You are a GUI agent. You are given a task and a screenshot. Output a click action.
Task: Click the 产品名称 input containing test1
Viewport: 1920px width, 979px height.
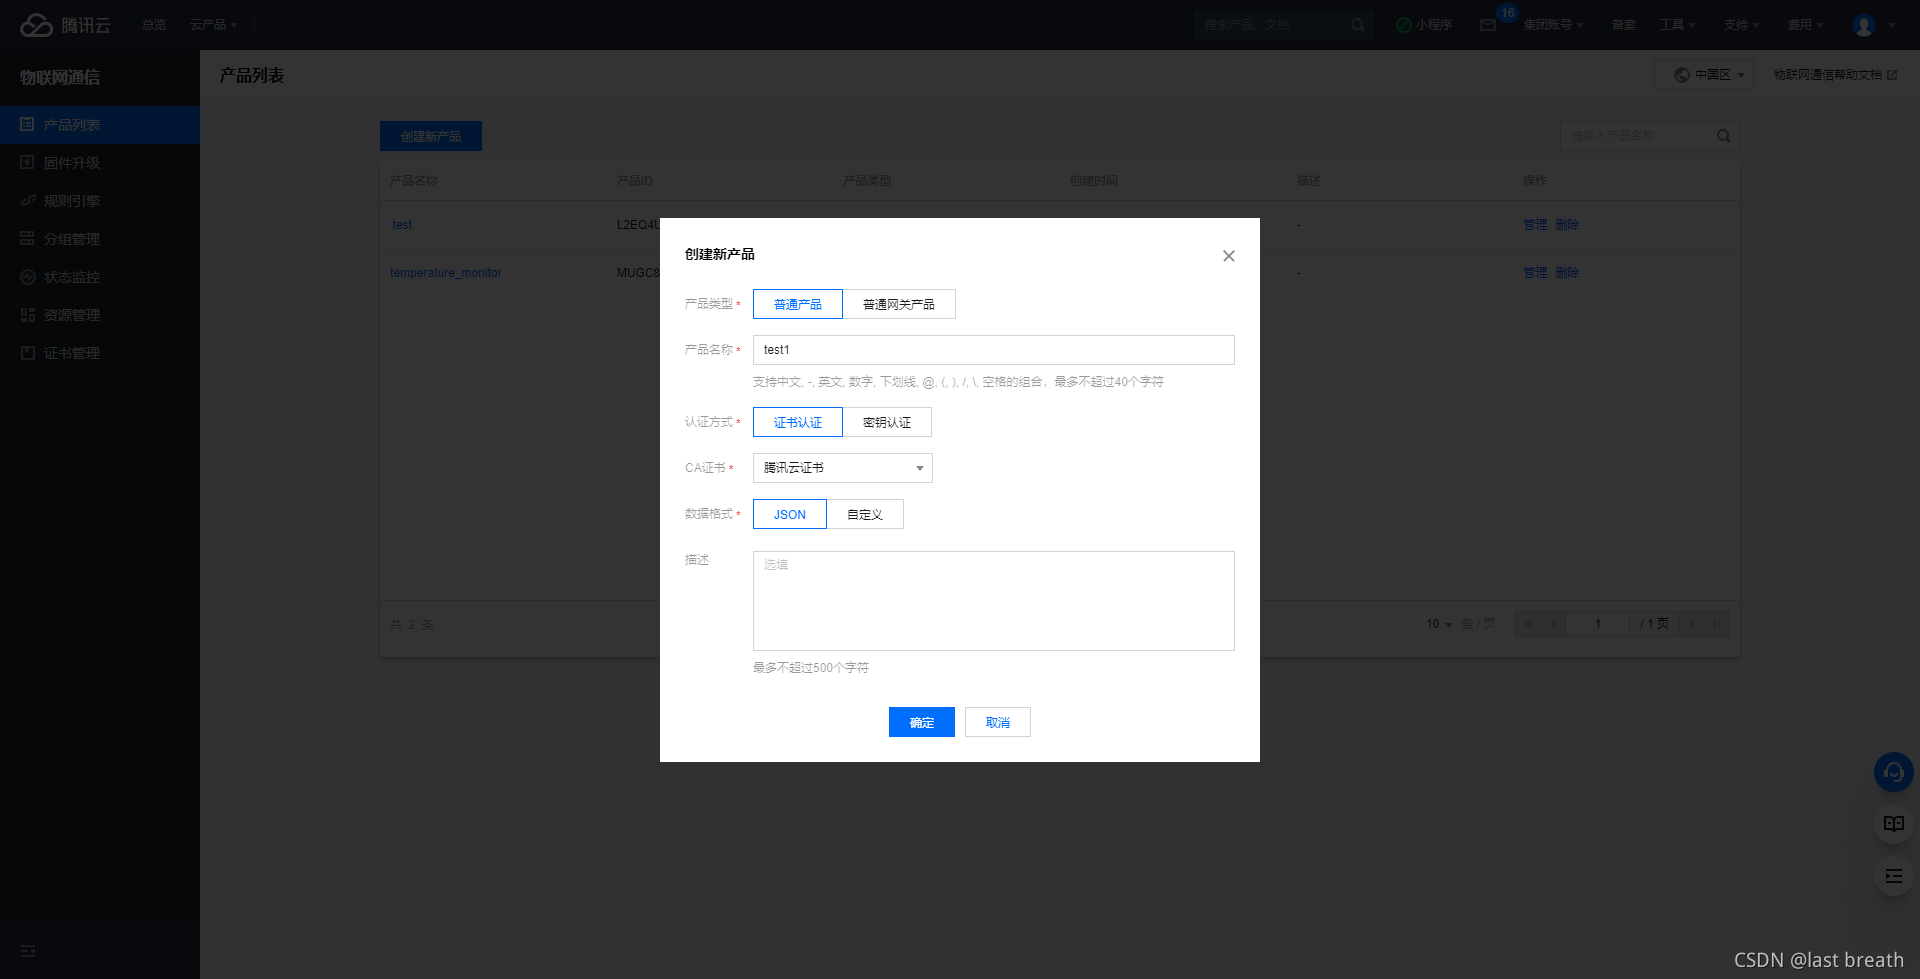[x=994, y=350]
